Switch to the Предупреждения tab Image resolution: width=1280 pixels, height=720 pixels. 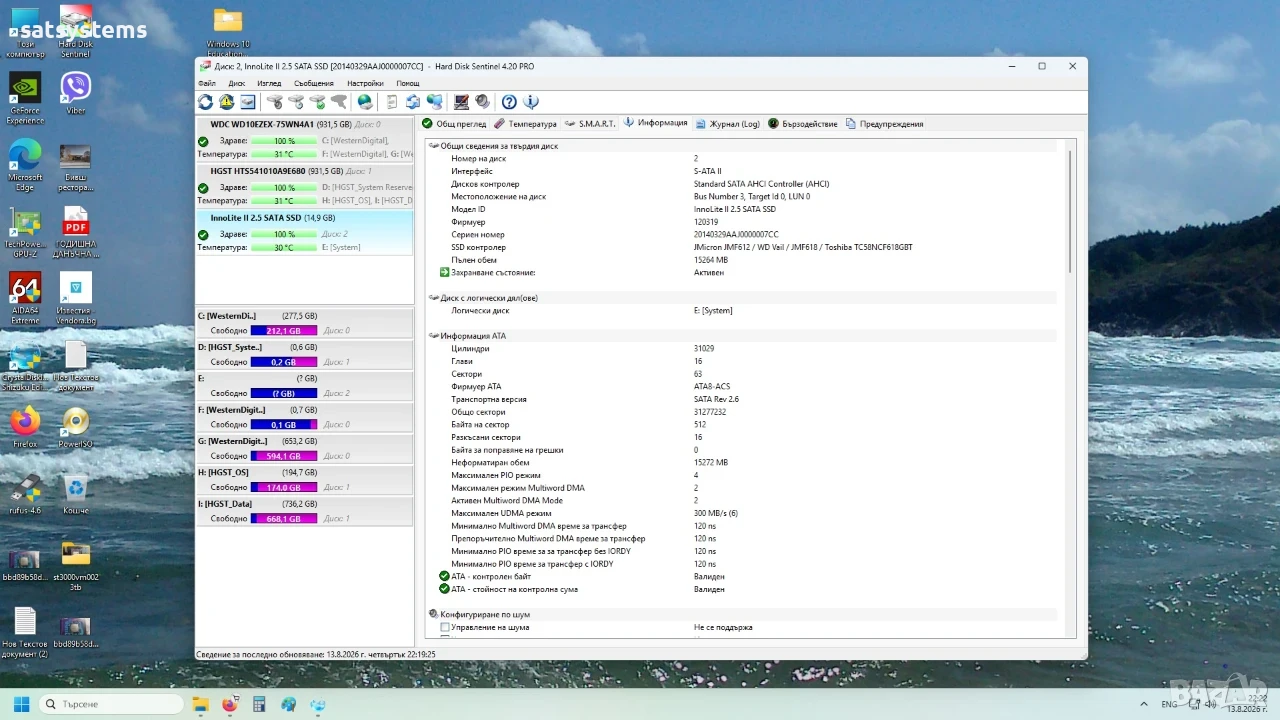884,124
